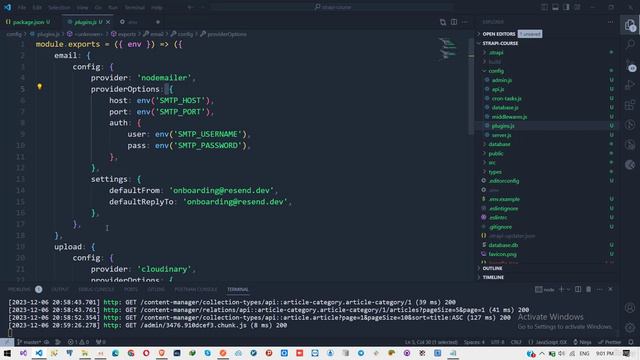Open the Windows Start button

(7, 353)
